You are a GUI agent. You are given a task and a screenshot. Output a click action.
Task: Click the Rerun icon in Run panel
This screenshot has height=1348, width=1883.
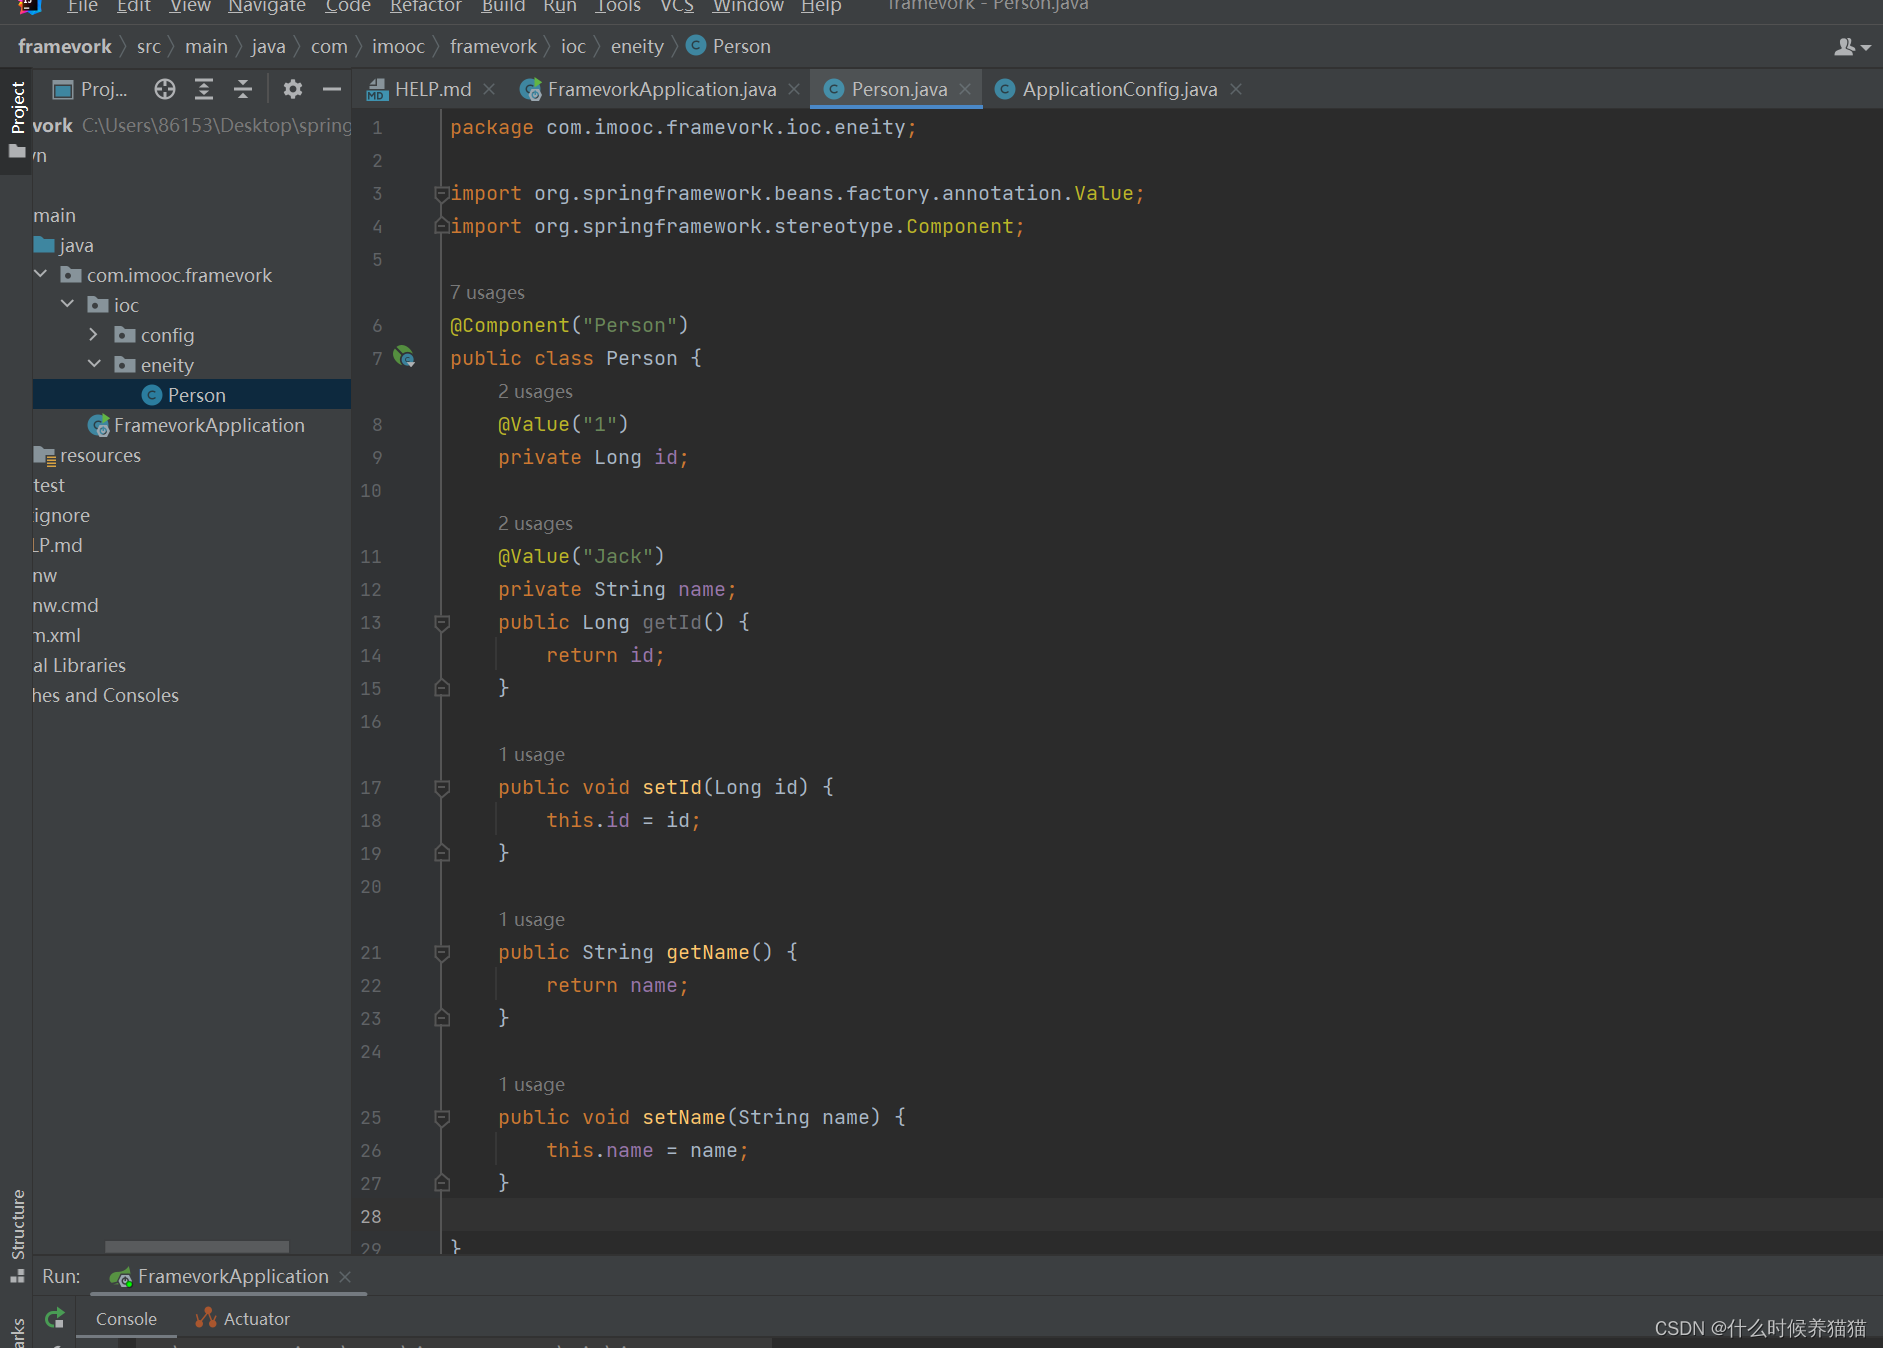coord(55,1318)
